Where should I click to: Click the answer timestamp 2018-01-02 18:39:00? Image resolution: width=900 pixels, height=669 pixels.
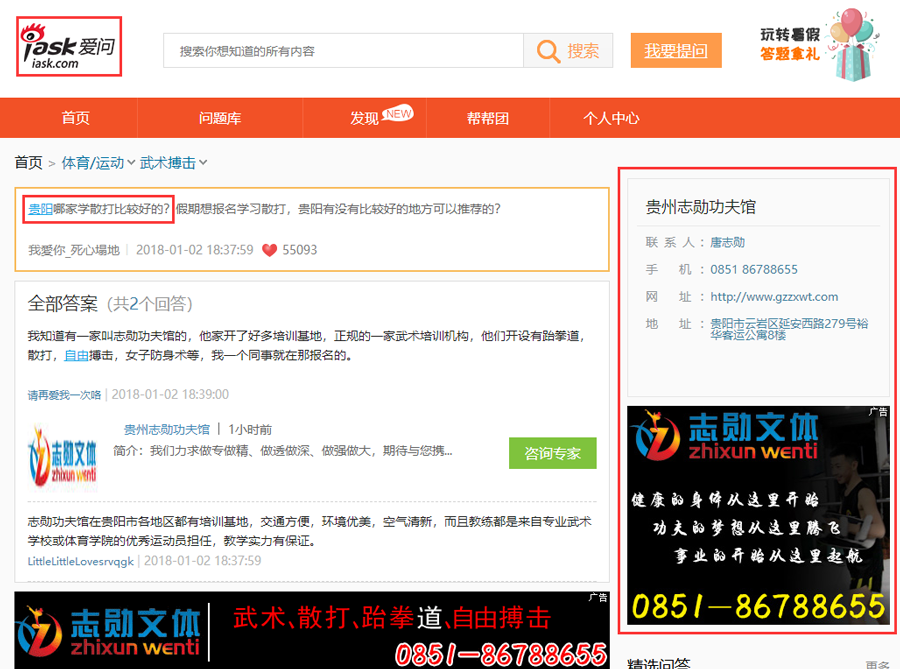pyautogui.click(x=170, y=395)
